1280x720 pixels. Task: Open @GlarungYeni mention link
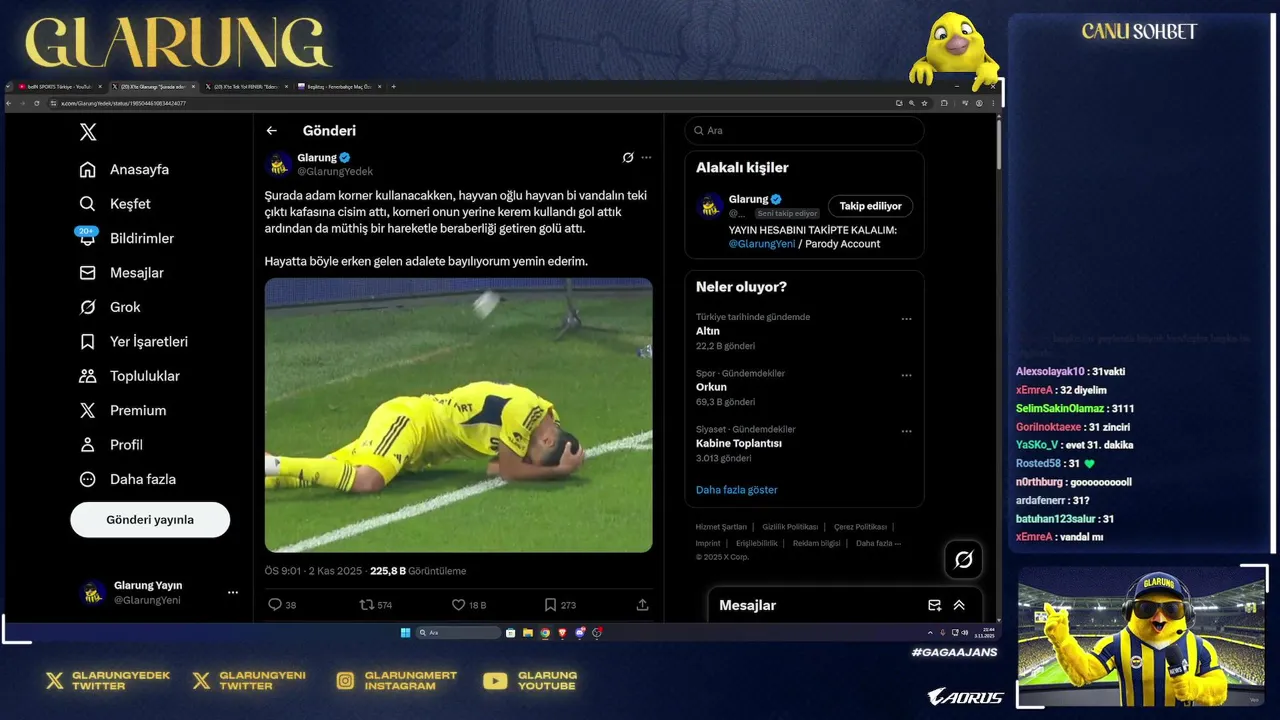[762, 244]
